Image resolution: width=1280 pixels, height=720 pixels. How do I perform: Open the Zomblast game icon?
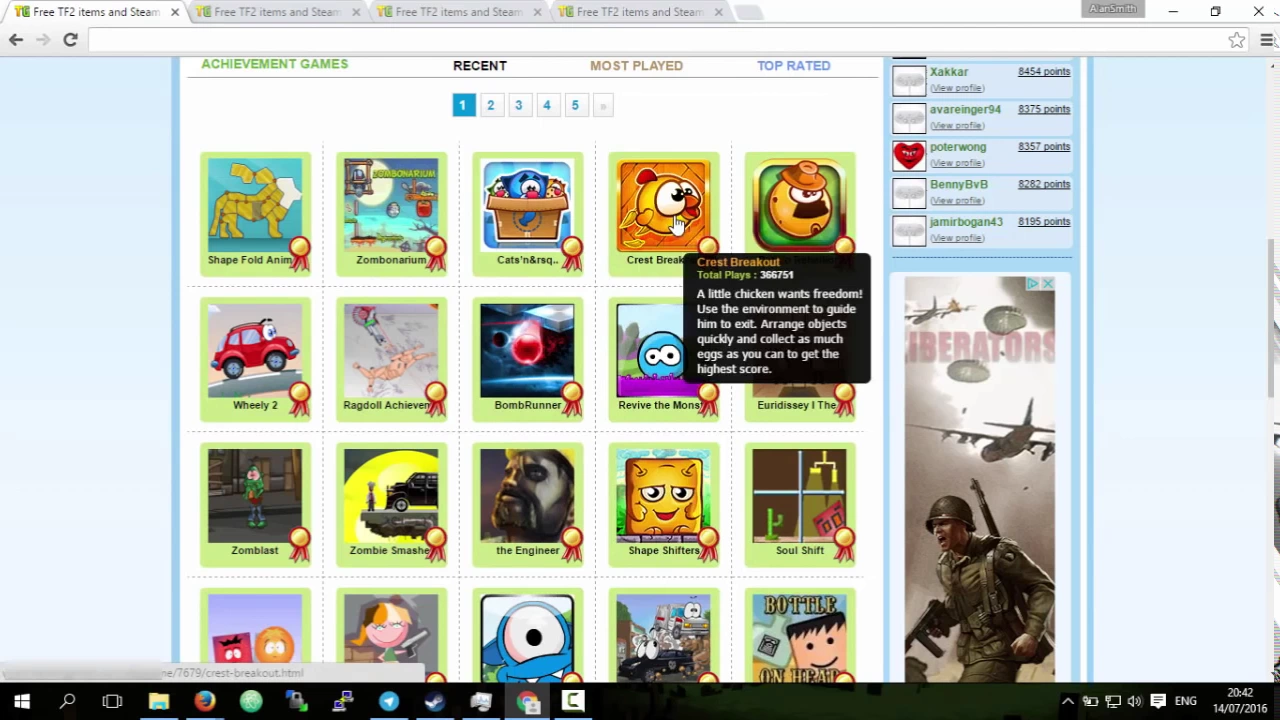click(255, 495)
